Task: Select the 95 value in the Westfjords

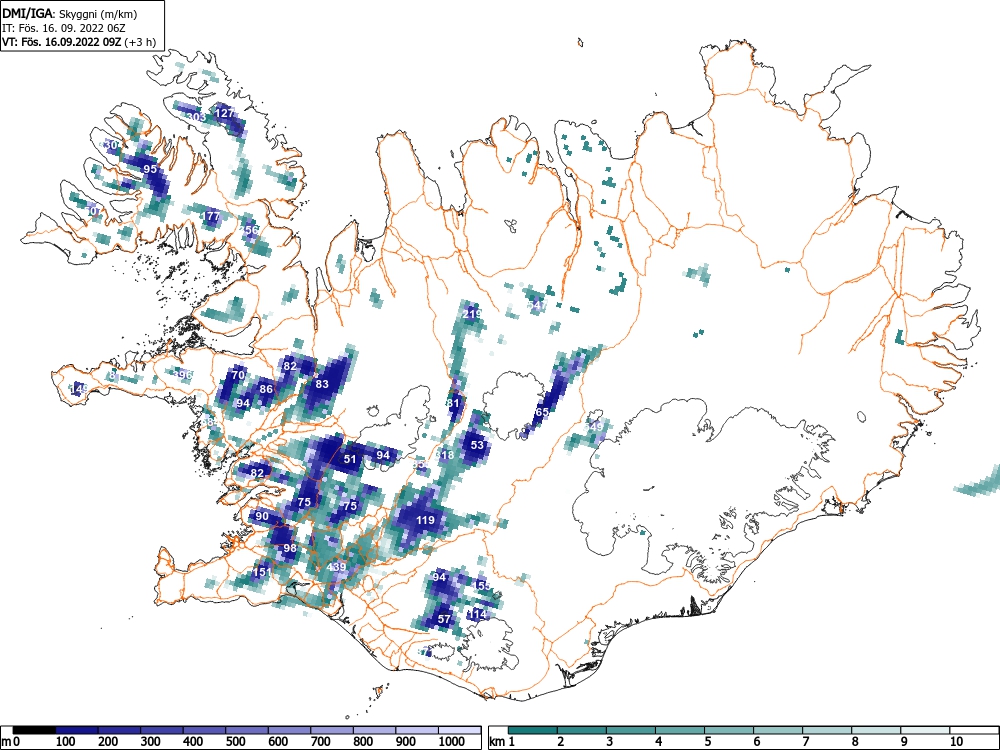Action: 150,169
